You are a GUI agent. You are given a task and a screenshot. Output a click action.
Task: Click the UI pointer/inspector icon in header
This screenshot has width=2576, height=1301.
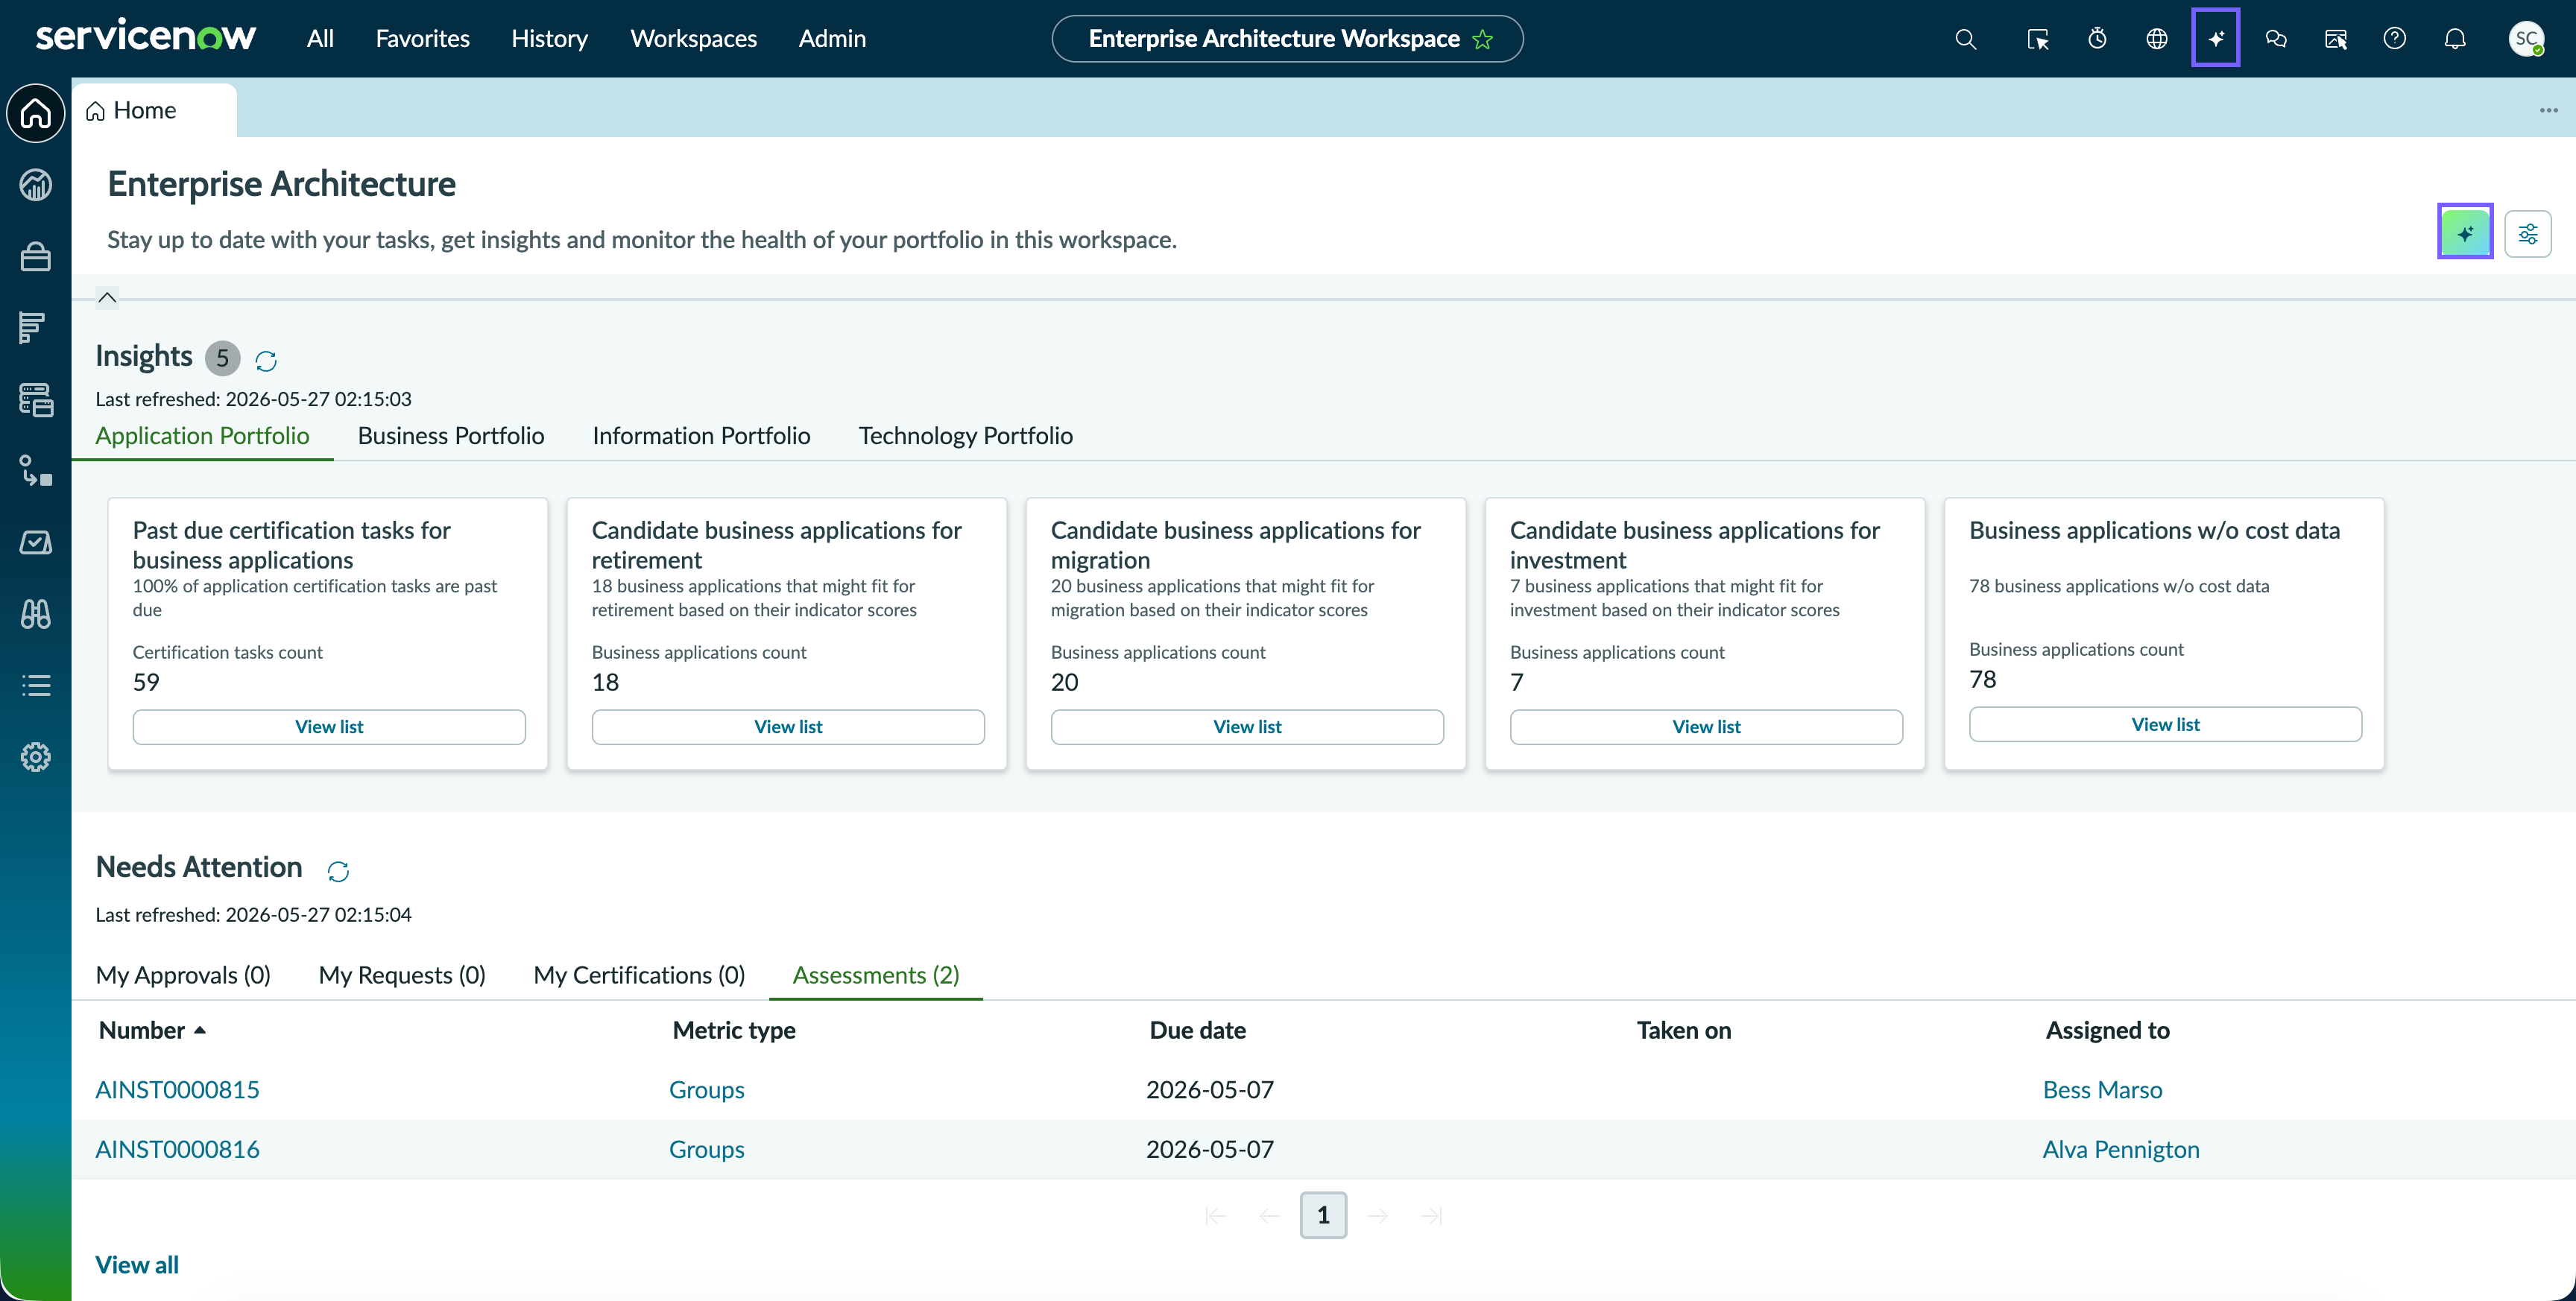(2037, 39)
